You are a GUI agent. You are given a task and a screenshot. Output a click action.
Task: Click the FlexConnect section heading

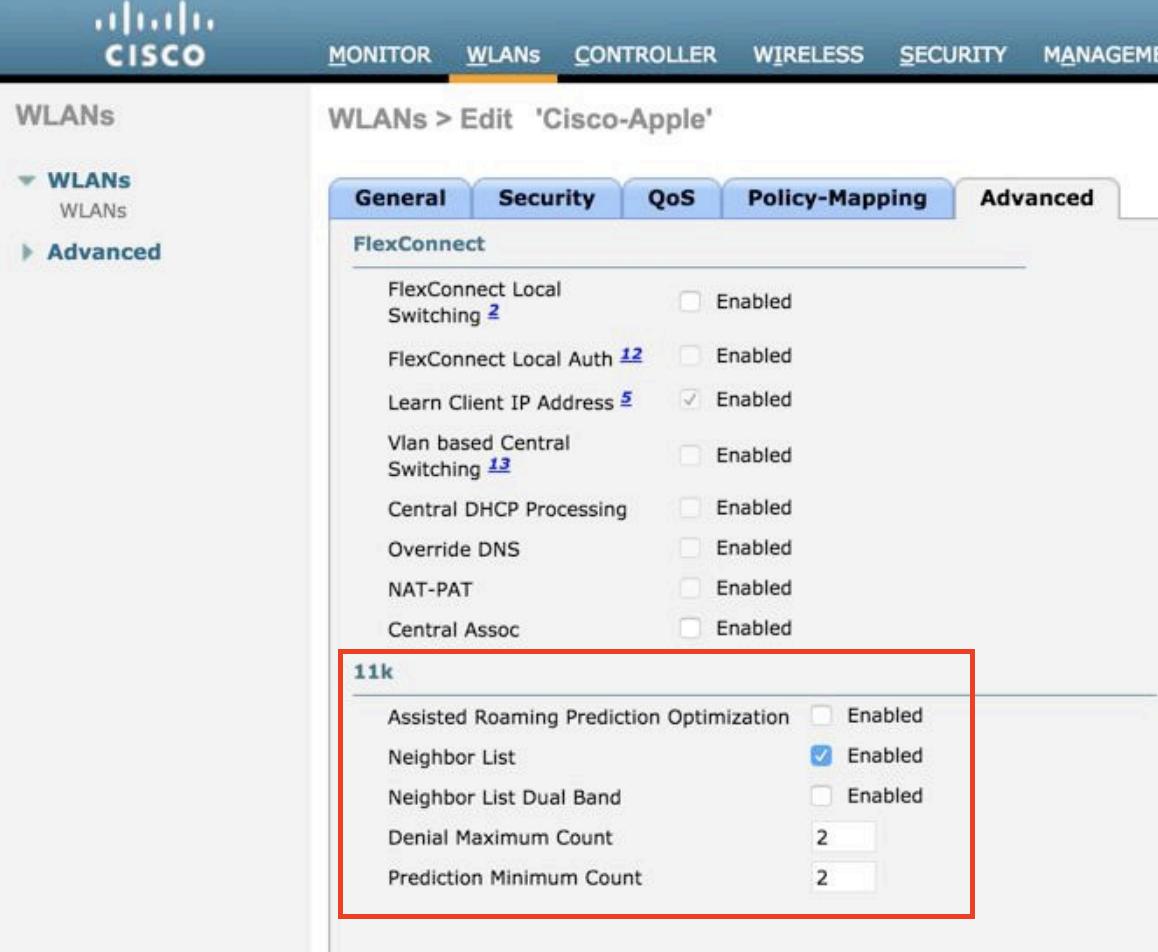(419, 244)
